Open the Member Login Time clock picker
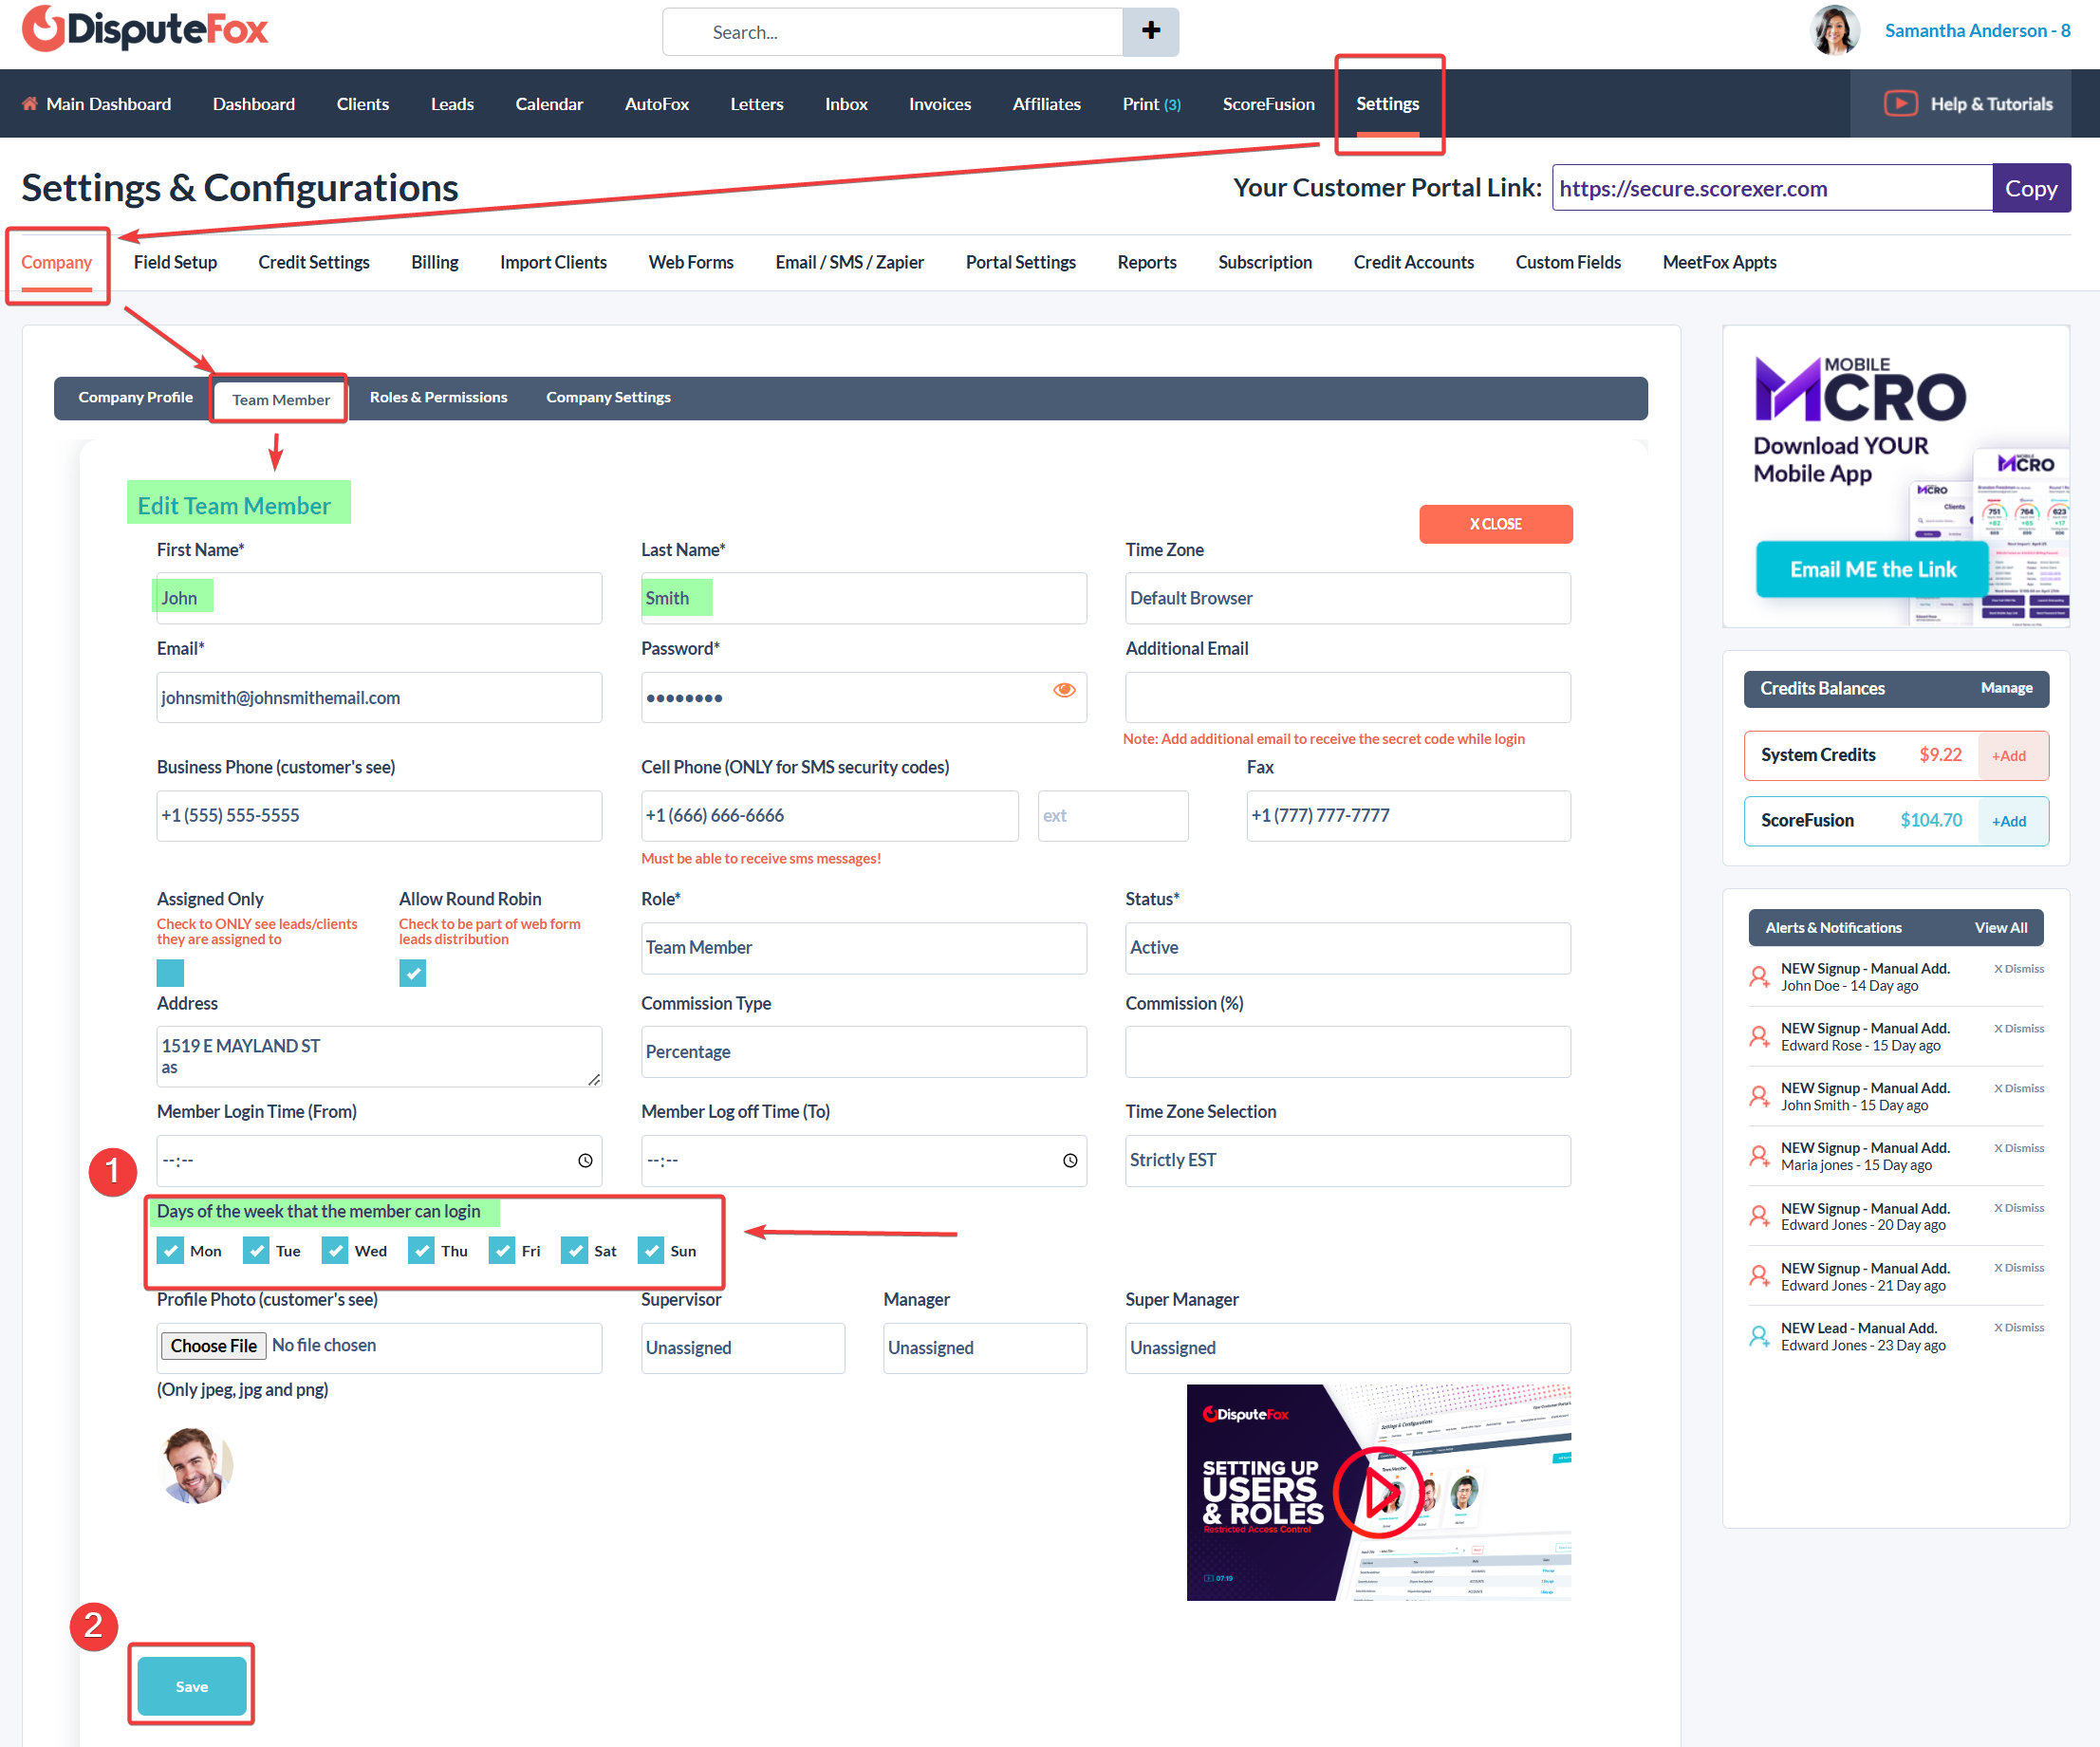Screen dimensions: 2100x1747 [585, 1160]
